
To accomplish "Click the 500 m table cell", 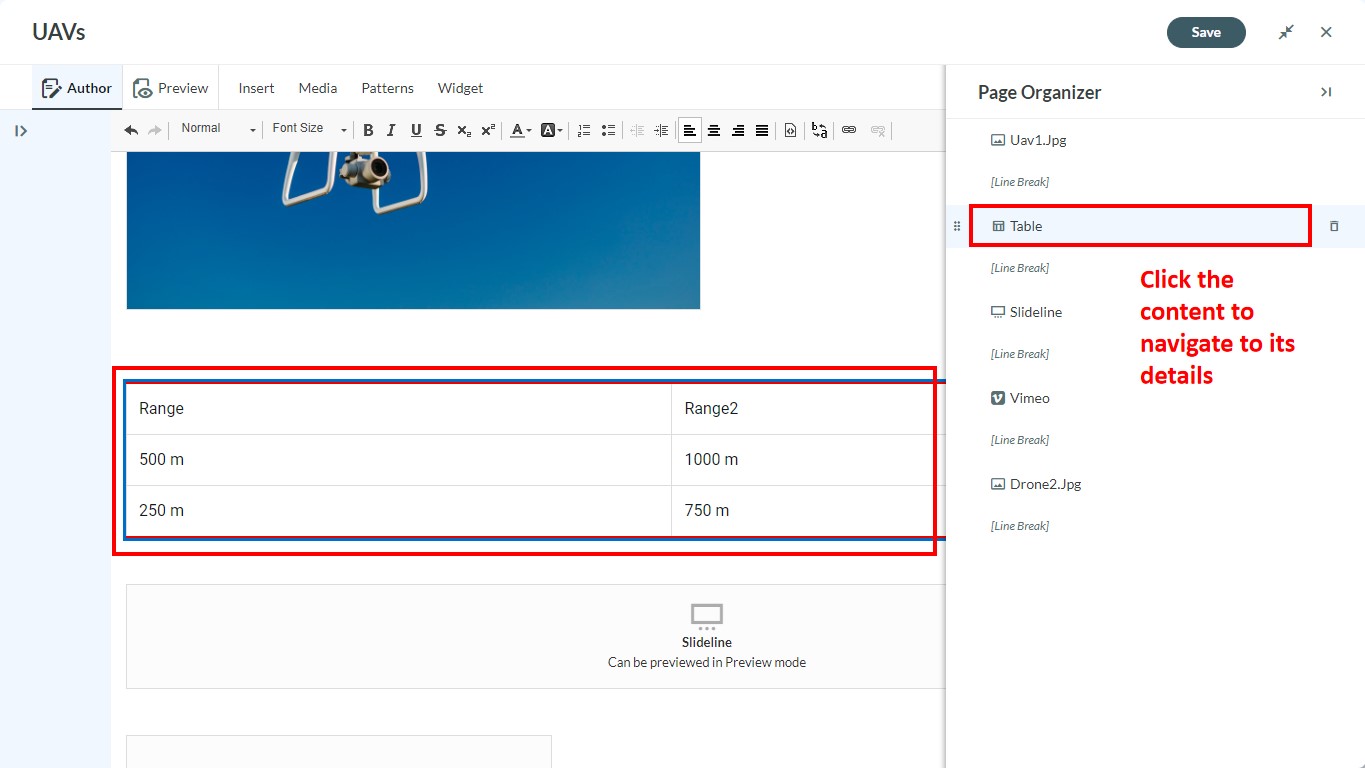I will coord(399,460).
